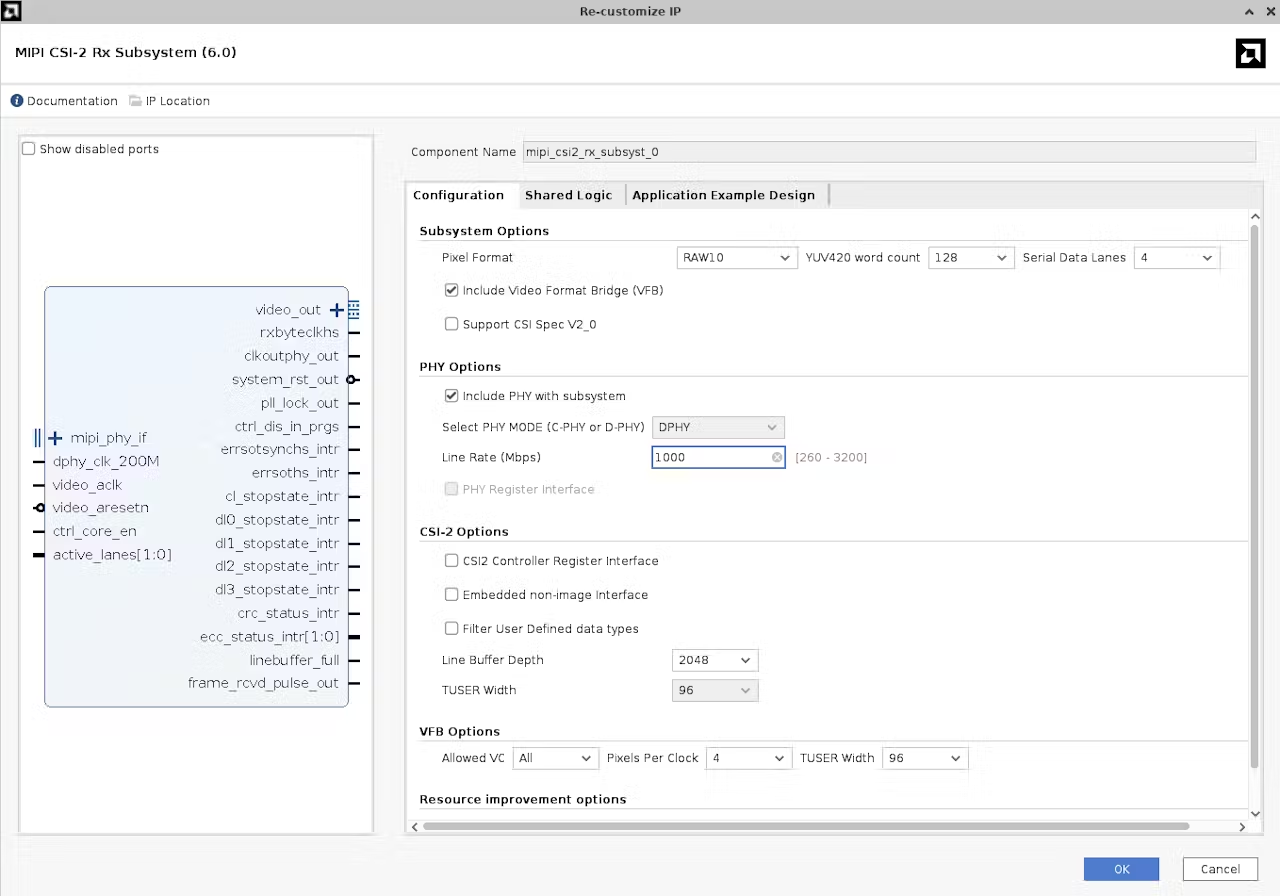Select the ctrl_core_en port label

tap(95, 531)
